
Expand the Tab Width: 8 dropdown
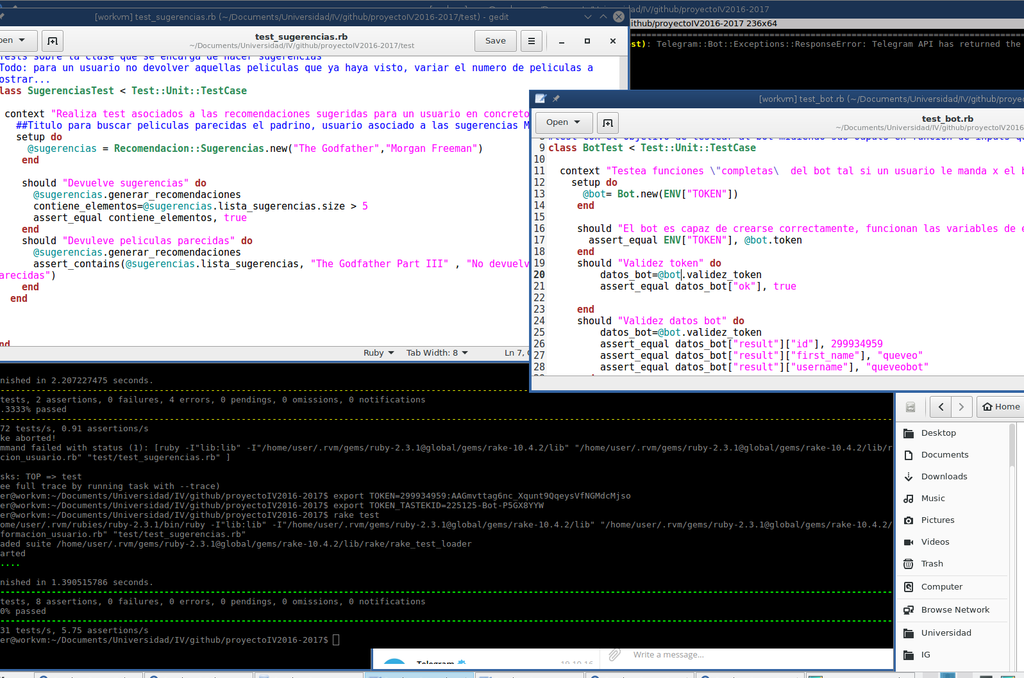click(x=437, y=353)
